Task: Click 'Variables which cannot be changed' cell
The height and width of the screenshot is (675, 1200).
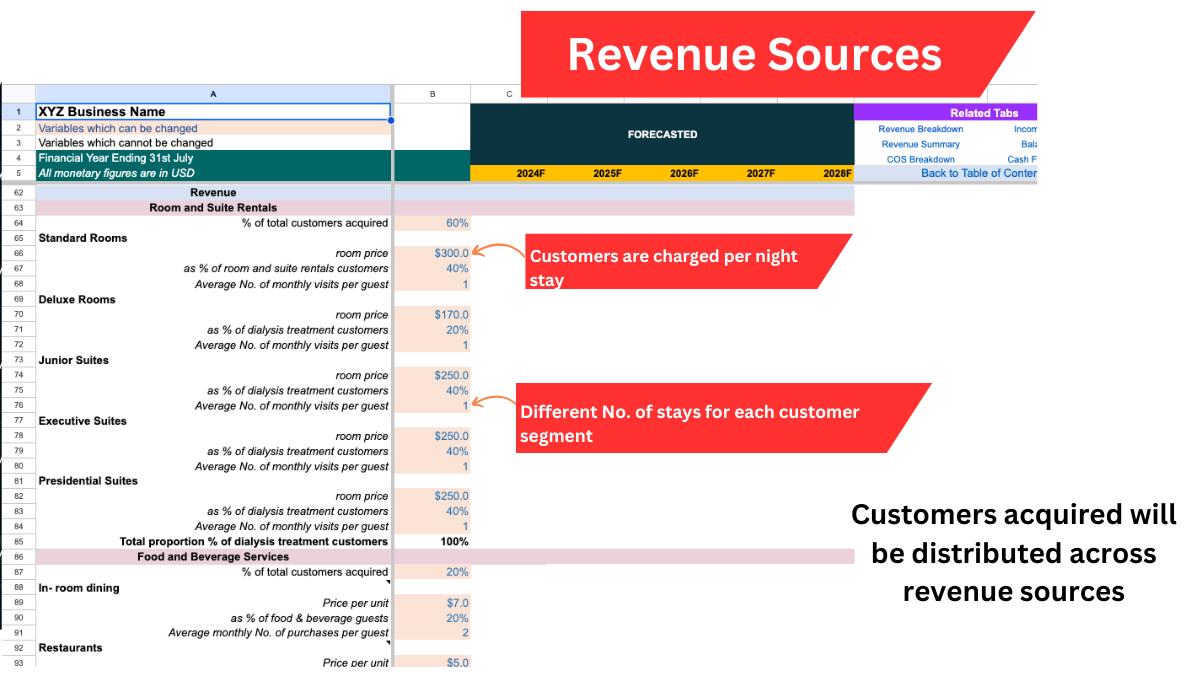Action: pyautogui.click(x=213, y=143)
